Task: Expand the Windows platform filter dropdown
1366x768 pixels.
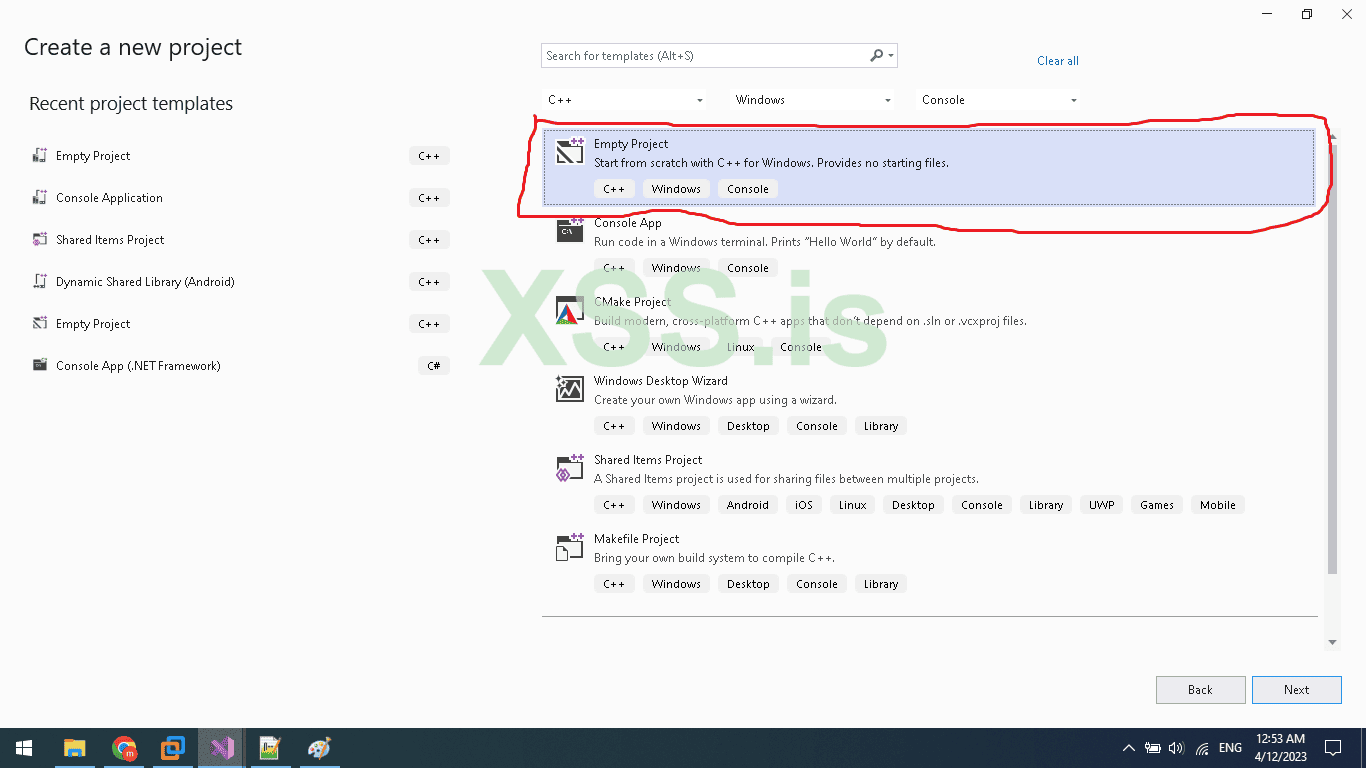Action: (x=812, y=100)
